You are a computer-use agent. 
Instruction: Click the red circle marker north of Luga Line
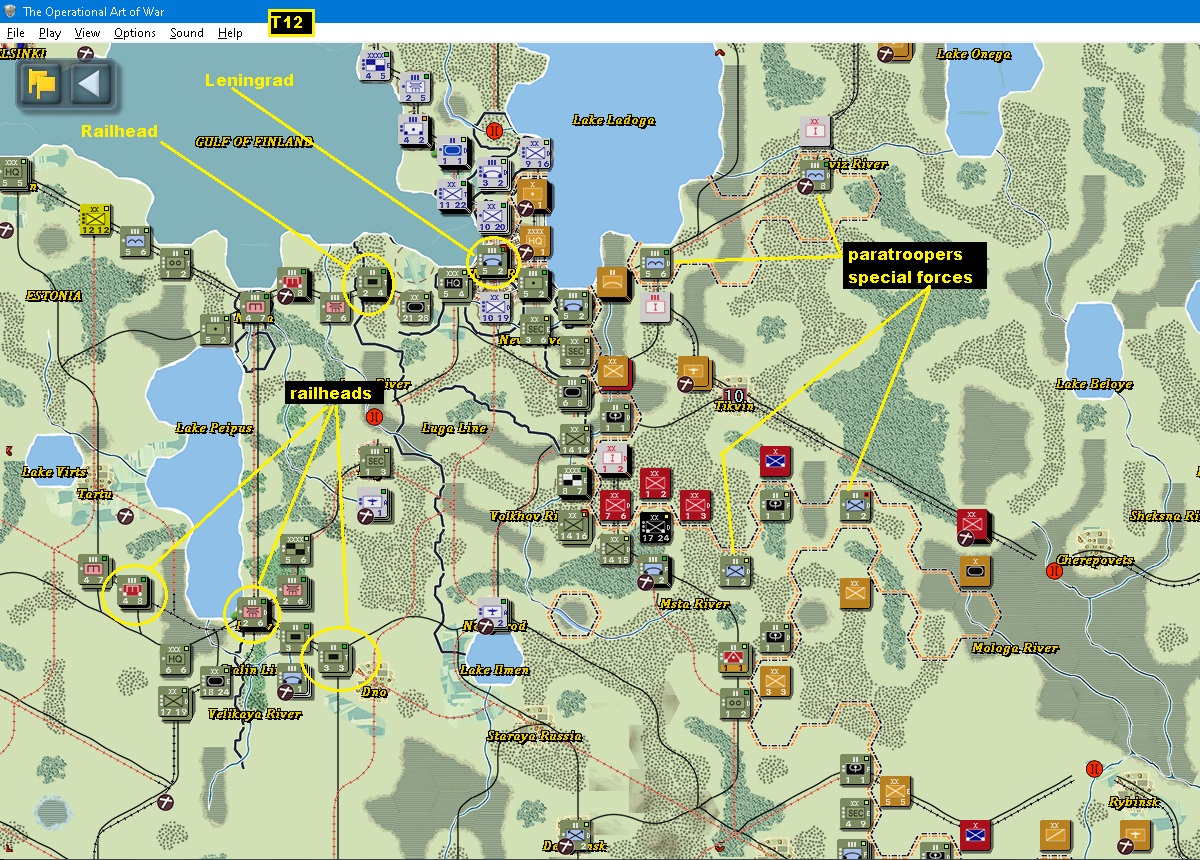[x=374, y=416]
